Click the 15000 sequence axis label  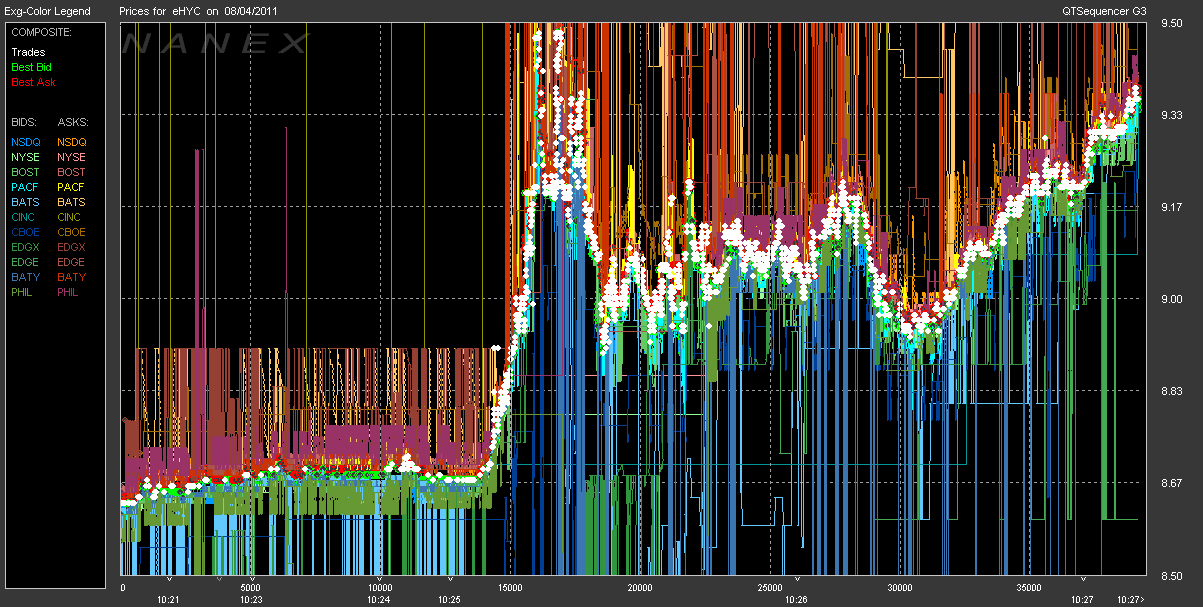(510, 588)
